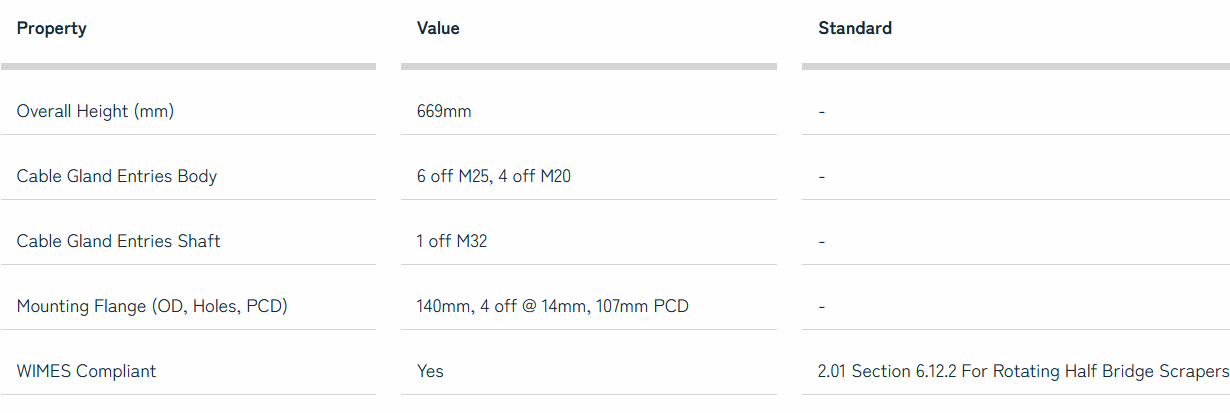Select the WIMES Compliant property label

click(87, 371)
